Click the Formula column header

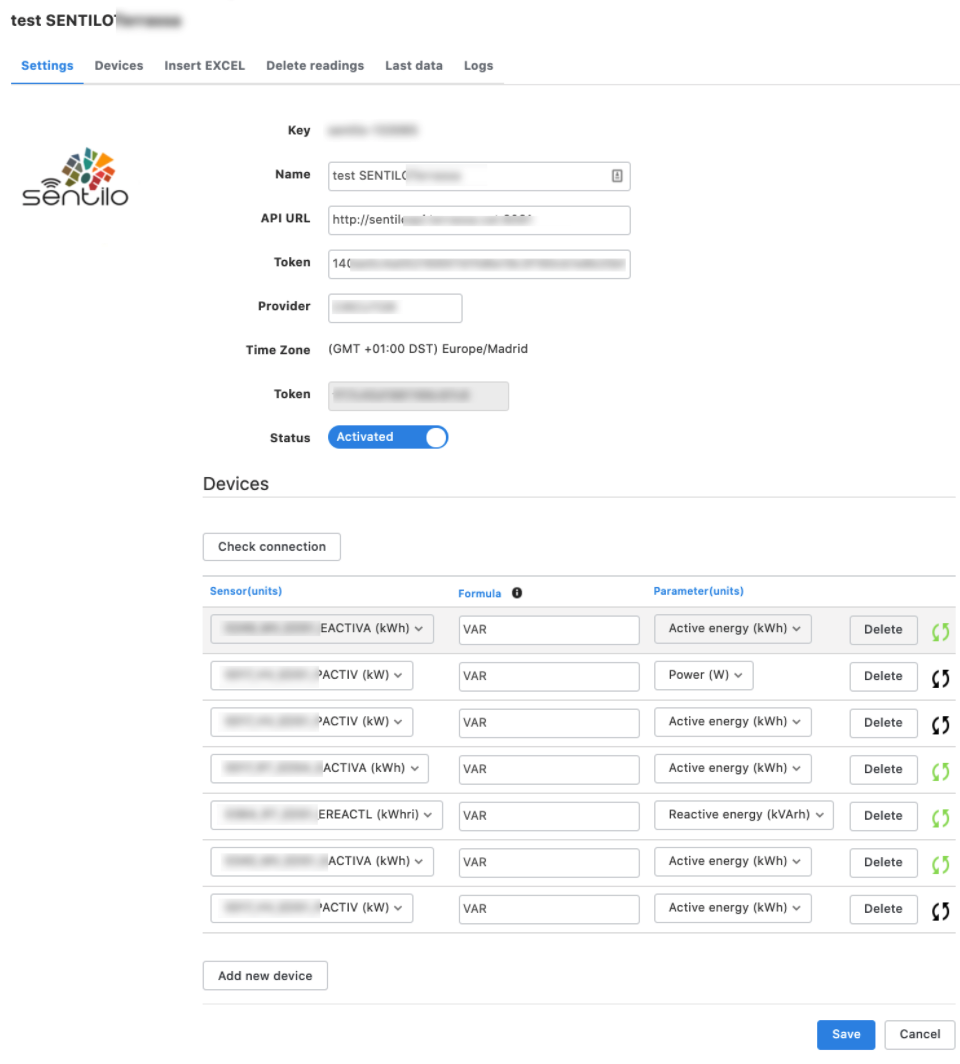click(x=479, y=594)
